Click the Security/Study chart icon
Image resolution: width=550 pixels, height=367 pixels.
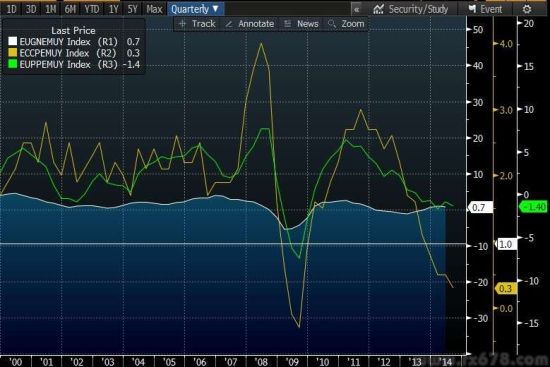[x=378, y=9]
